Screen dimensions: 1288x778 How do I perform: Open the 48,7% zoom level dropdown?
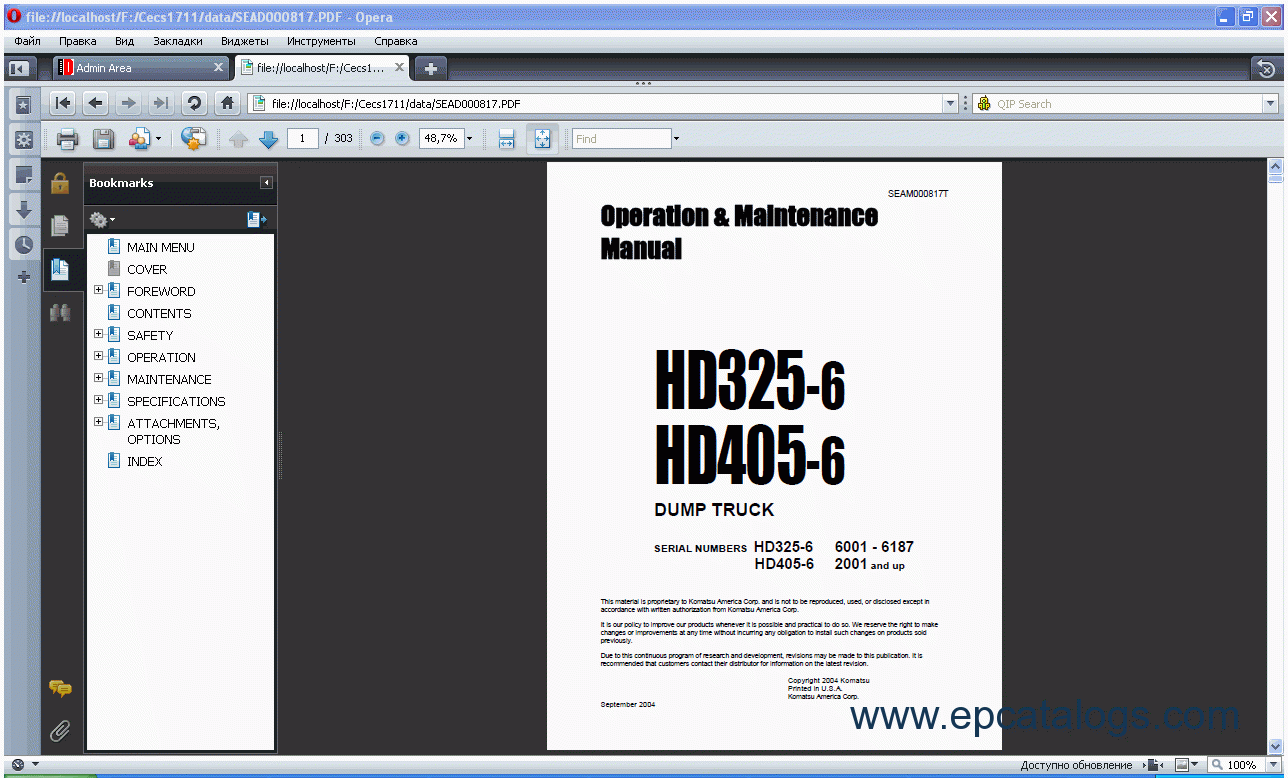(470, 139)
